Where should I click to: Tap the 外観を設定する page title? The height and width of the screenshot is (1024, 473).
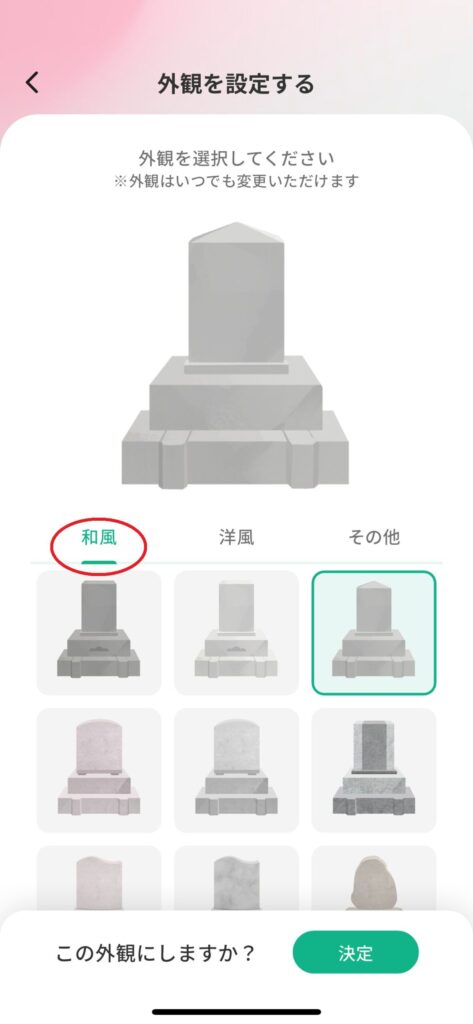point(236,84)
